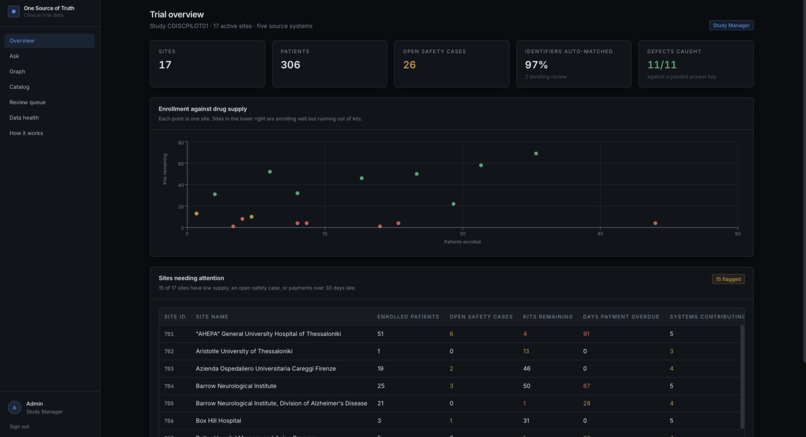
Task: Click the Trial overview page title
Action: click(177, 14)
